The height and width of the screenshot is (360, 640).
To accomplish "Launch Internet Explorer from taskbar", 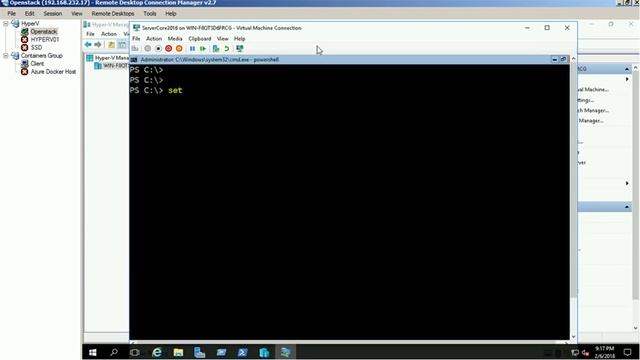I will [157, 352].
